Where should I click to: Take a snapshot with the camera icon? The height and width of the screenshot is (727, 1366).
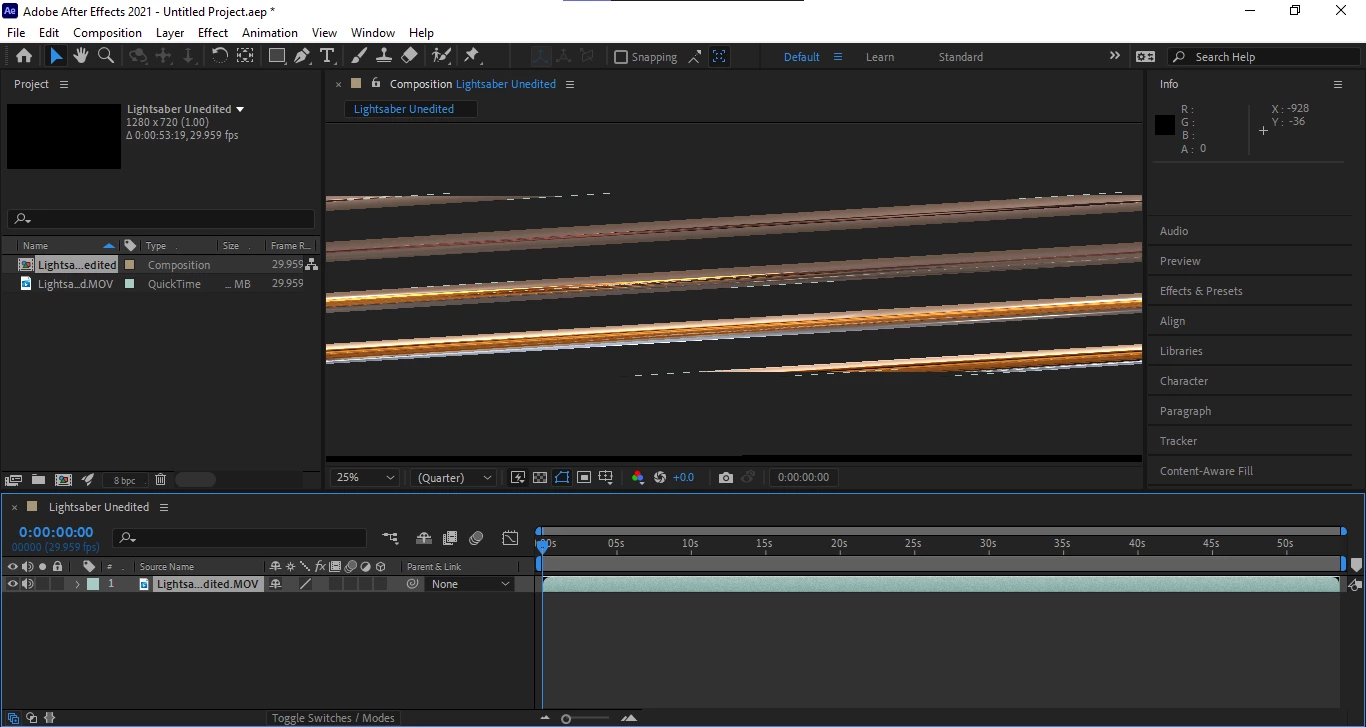[726, 478]
